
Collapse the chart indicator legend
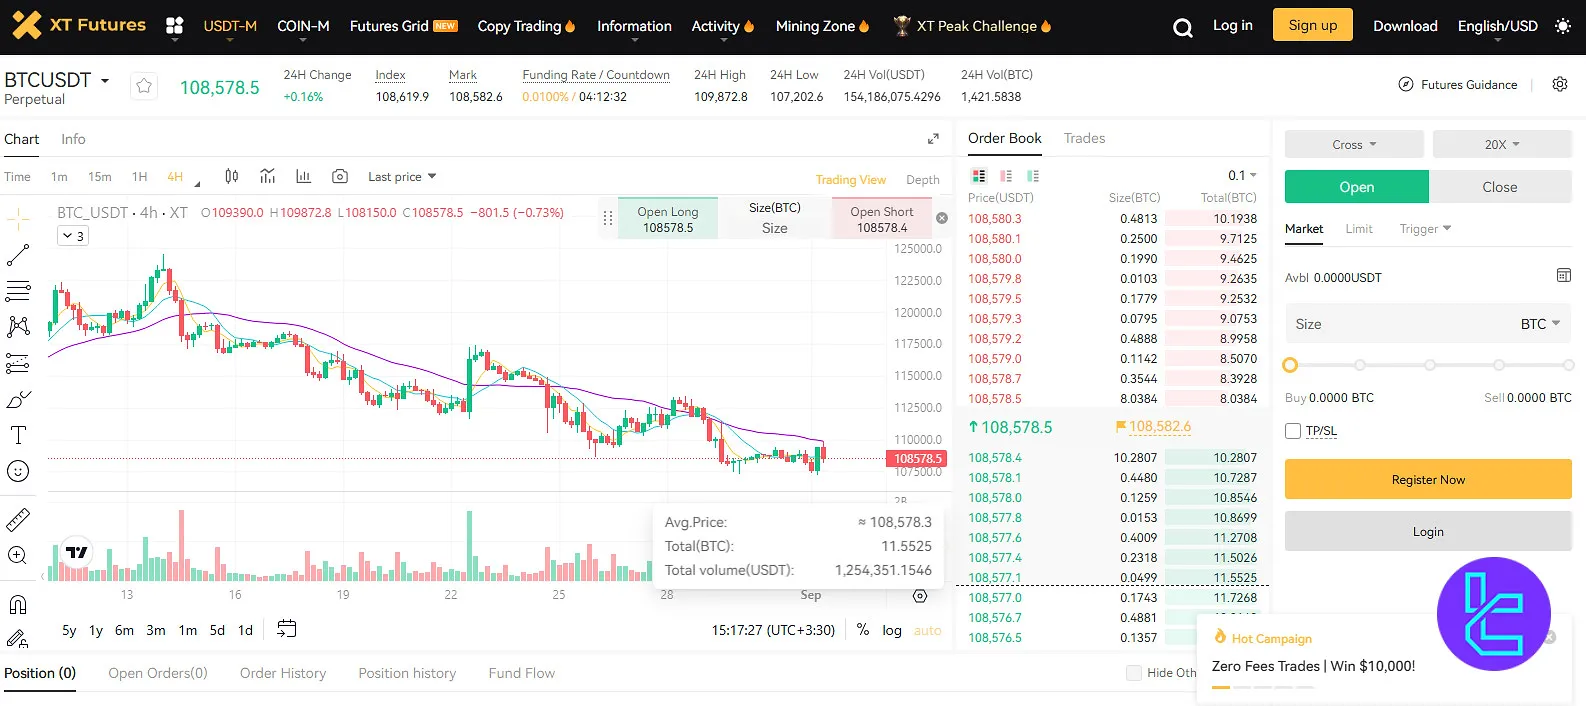(x=73, y=236)
